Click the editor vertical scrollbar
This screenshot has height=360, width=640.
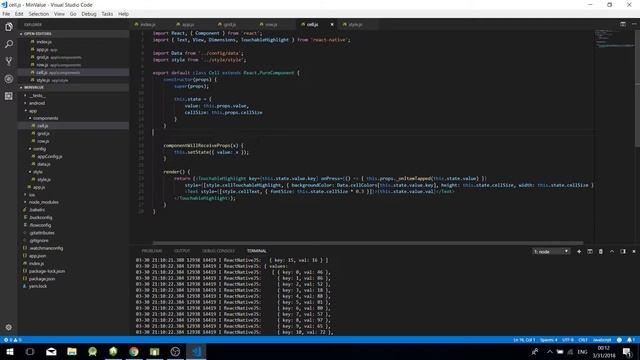(637, 88)
